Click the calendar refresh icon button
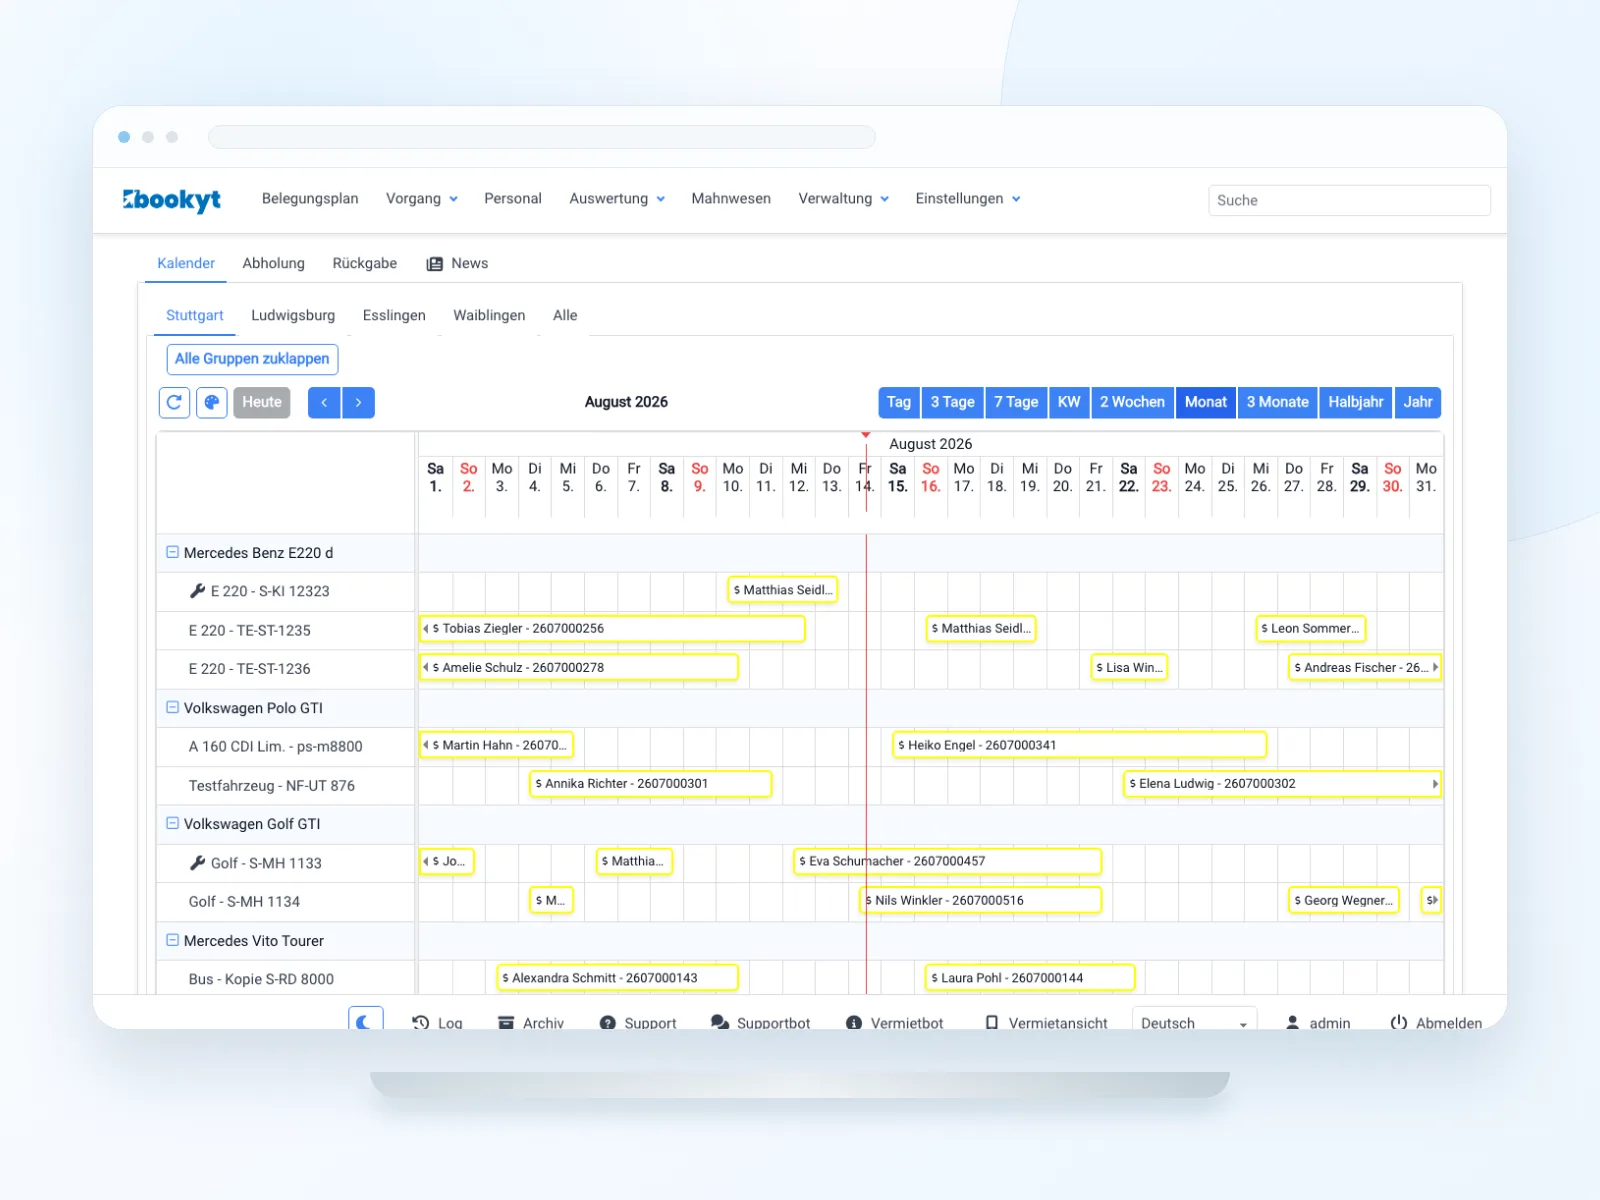 pyautogui.click(x=174, y=402)
